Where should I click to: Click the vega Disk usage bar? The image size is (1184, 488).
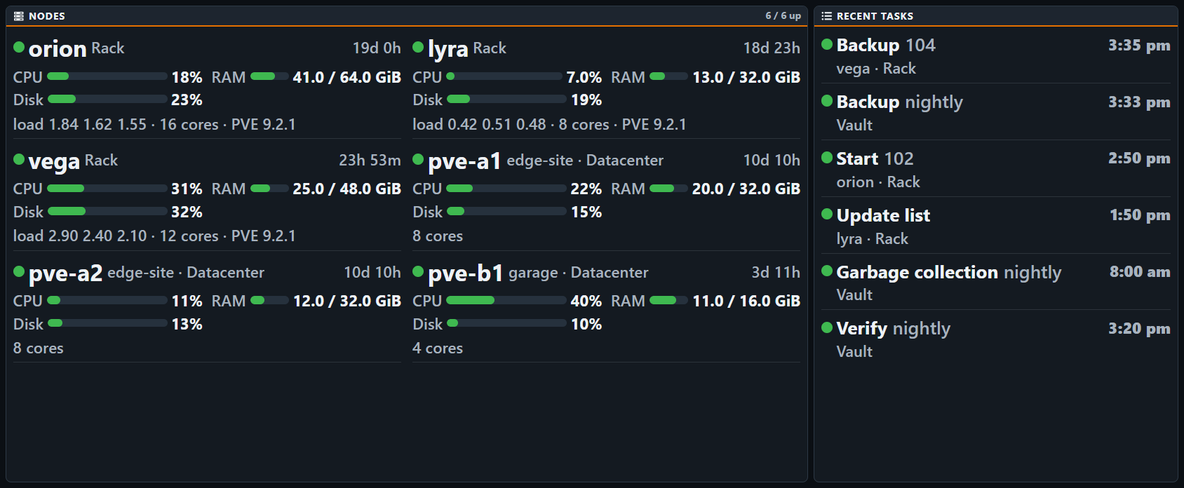tap(107, 211)
